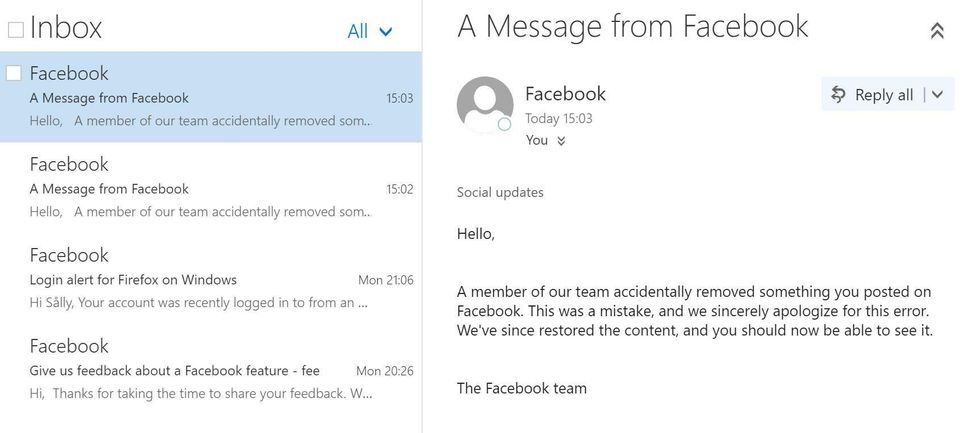Viewport: 980px width, 433px height.
Task: Expand recipient details chevron next to You
Action: pyautogui.click(x=562, y=141)
